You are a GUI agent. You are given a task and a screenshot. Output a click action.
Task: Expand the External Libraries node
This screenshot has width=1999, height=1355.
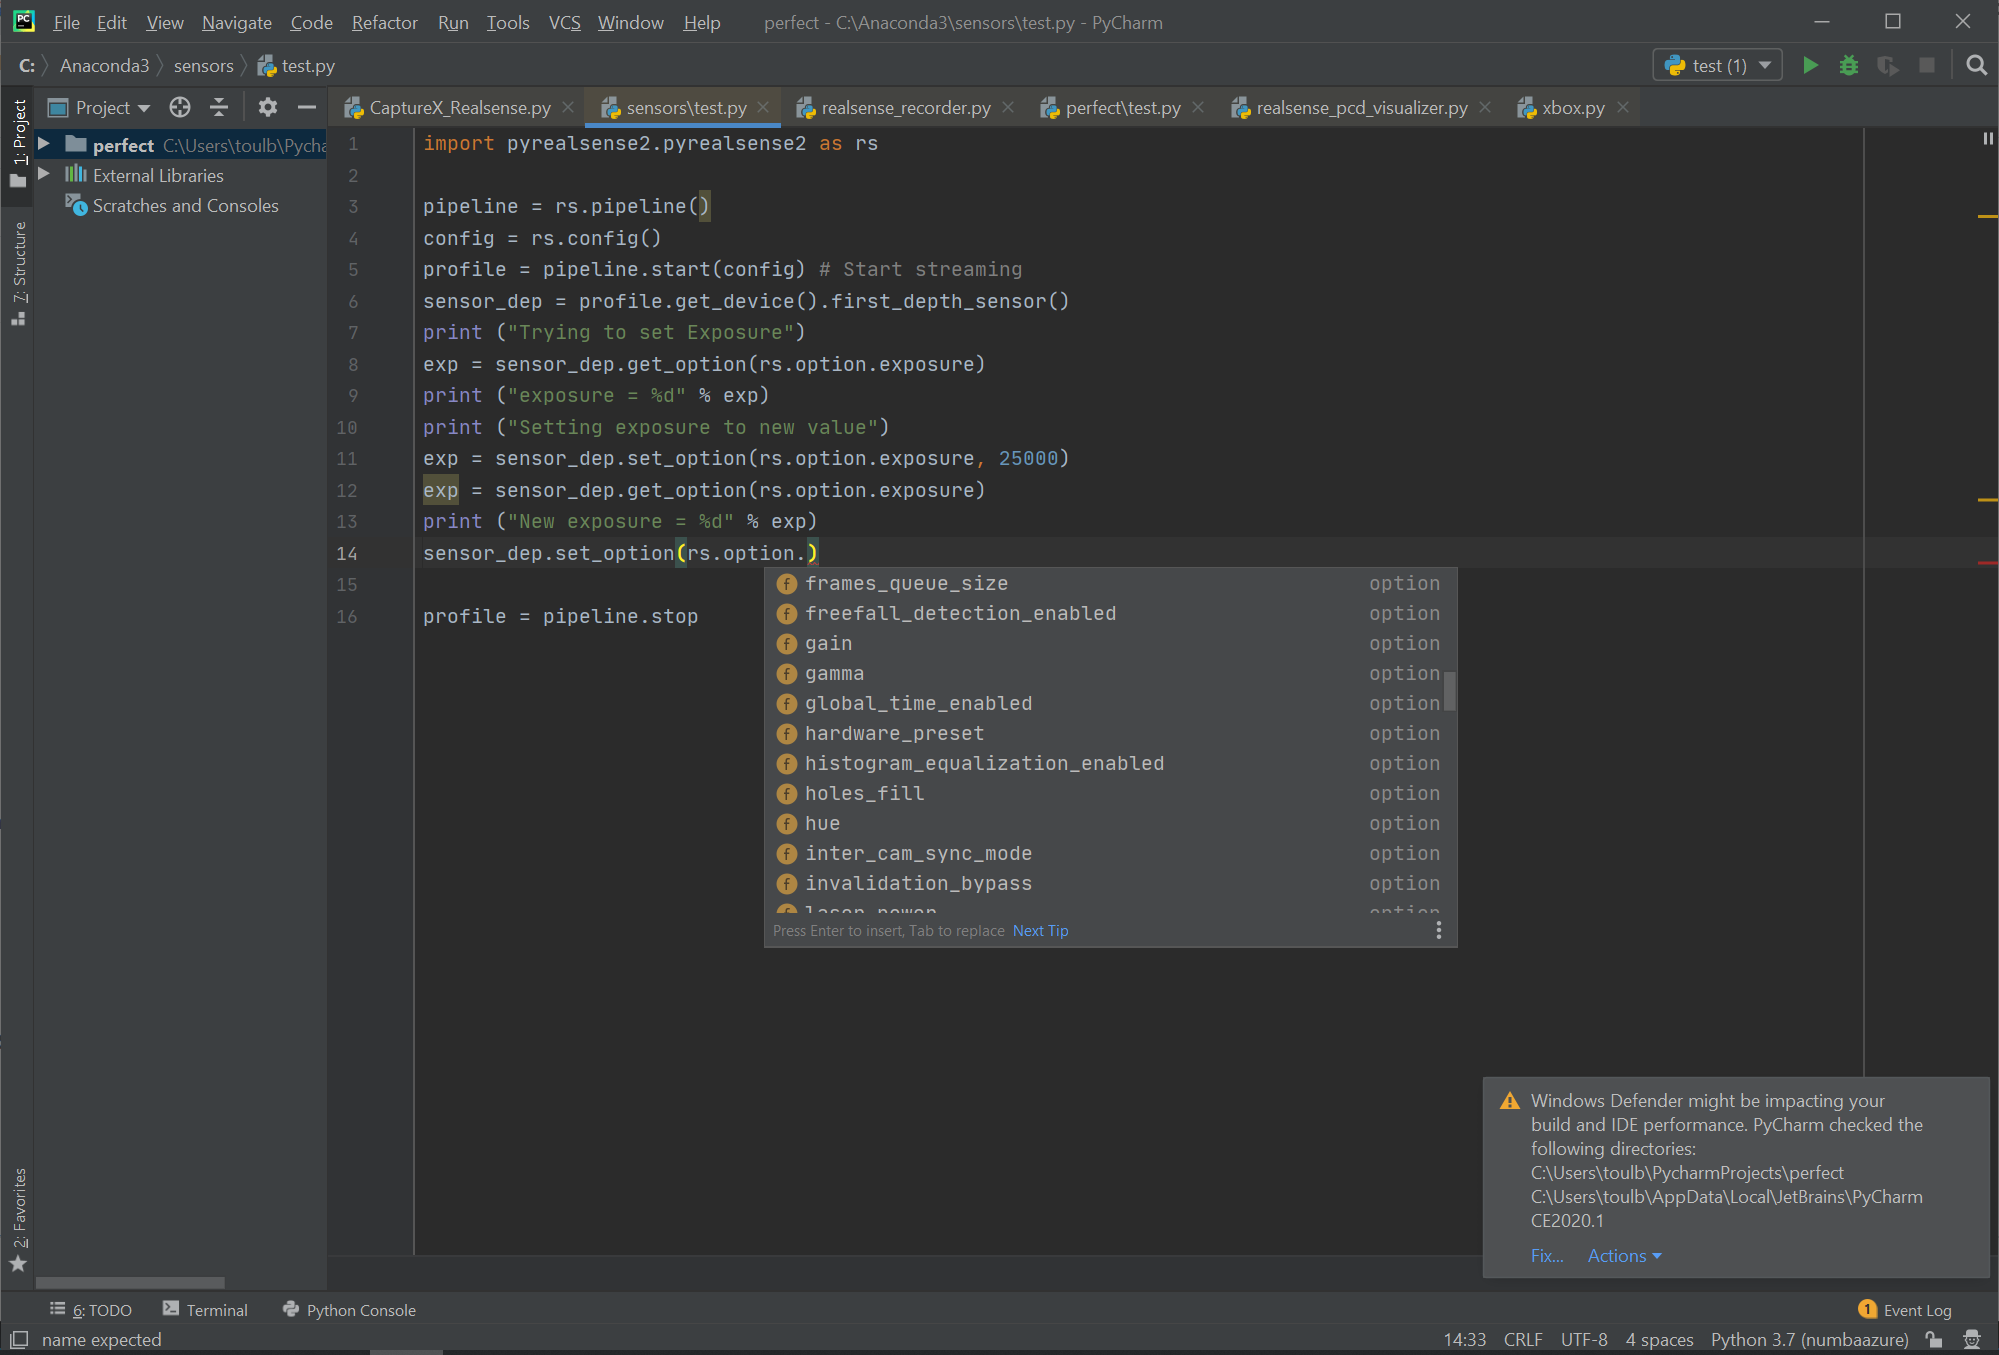tap(44, 174)
